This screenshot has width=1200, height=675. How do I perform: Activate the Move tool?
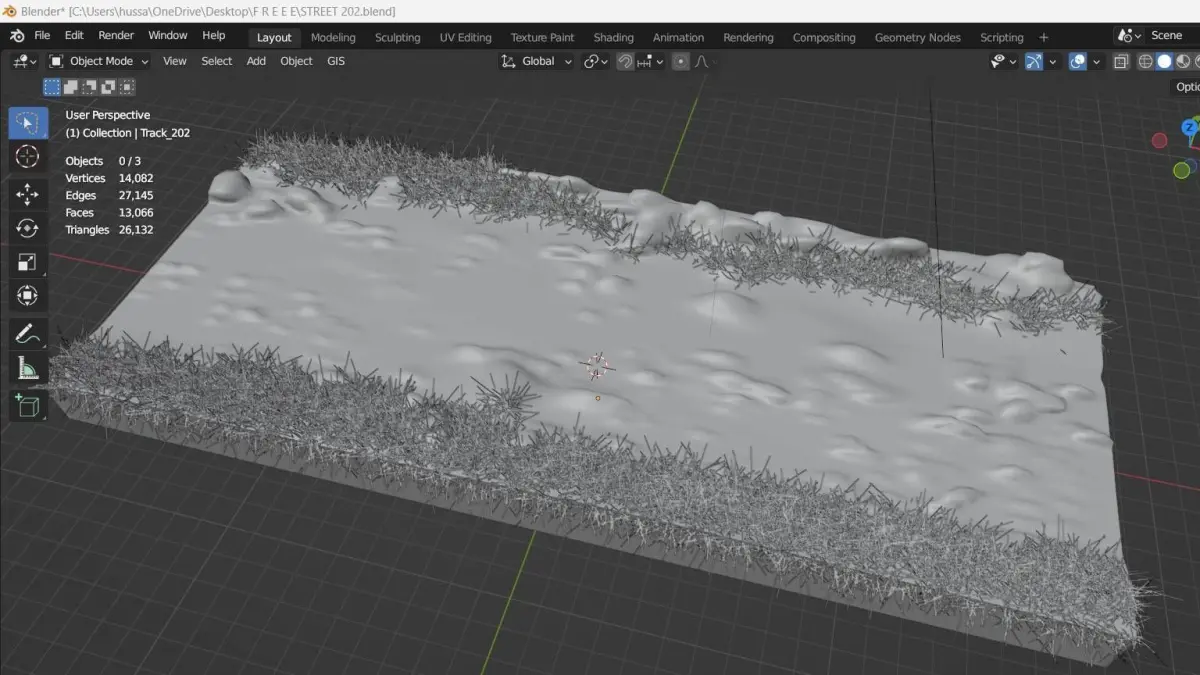point(28,194)
